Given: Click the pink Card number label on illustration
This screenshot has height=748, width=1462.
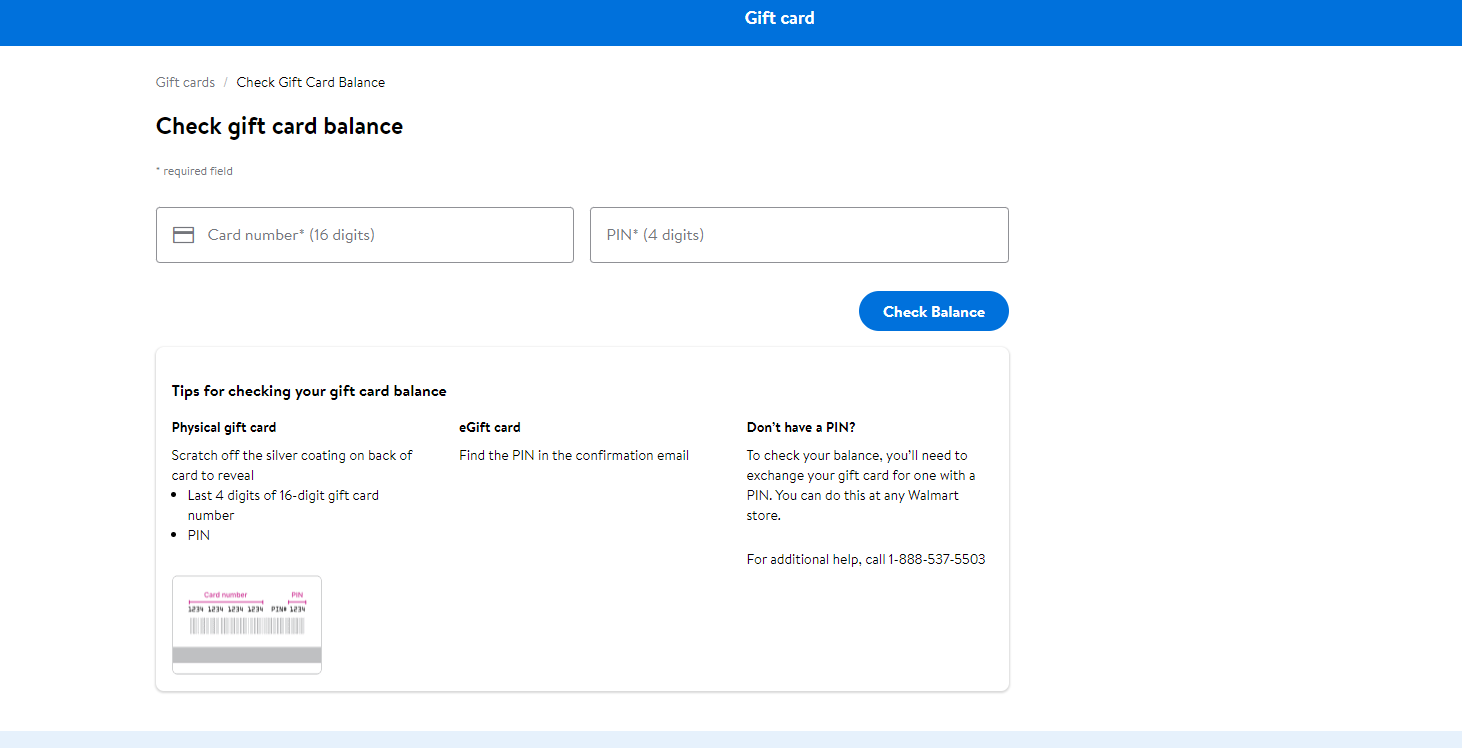Looking at the screenshot, I should pyautogui.click(x=225, y=595).
